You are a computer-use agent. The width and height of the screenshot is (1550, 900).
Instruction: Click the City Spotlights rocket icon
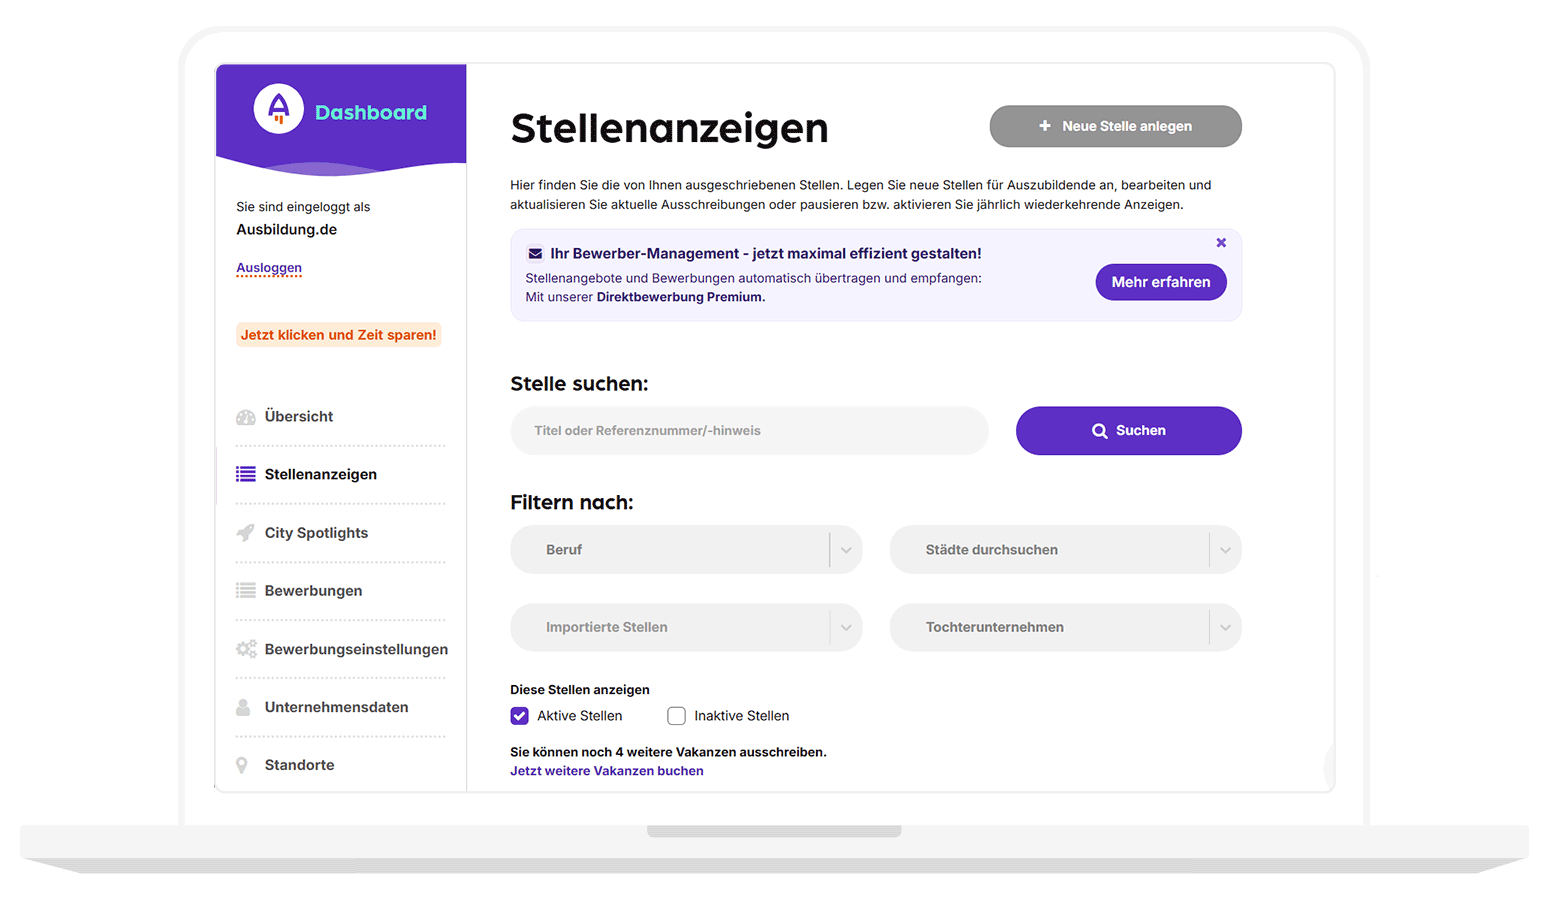pos(246,533)
